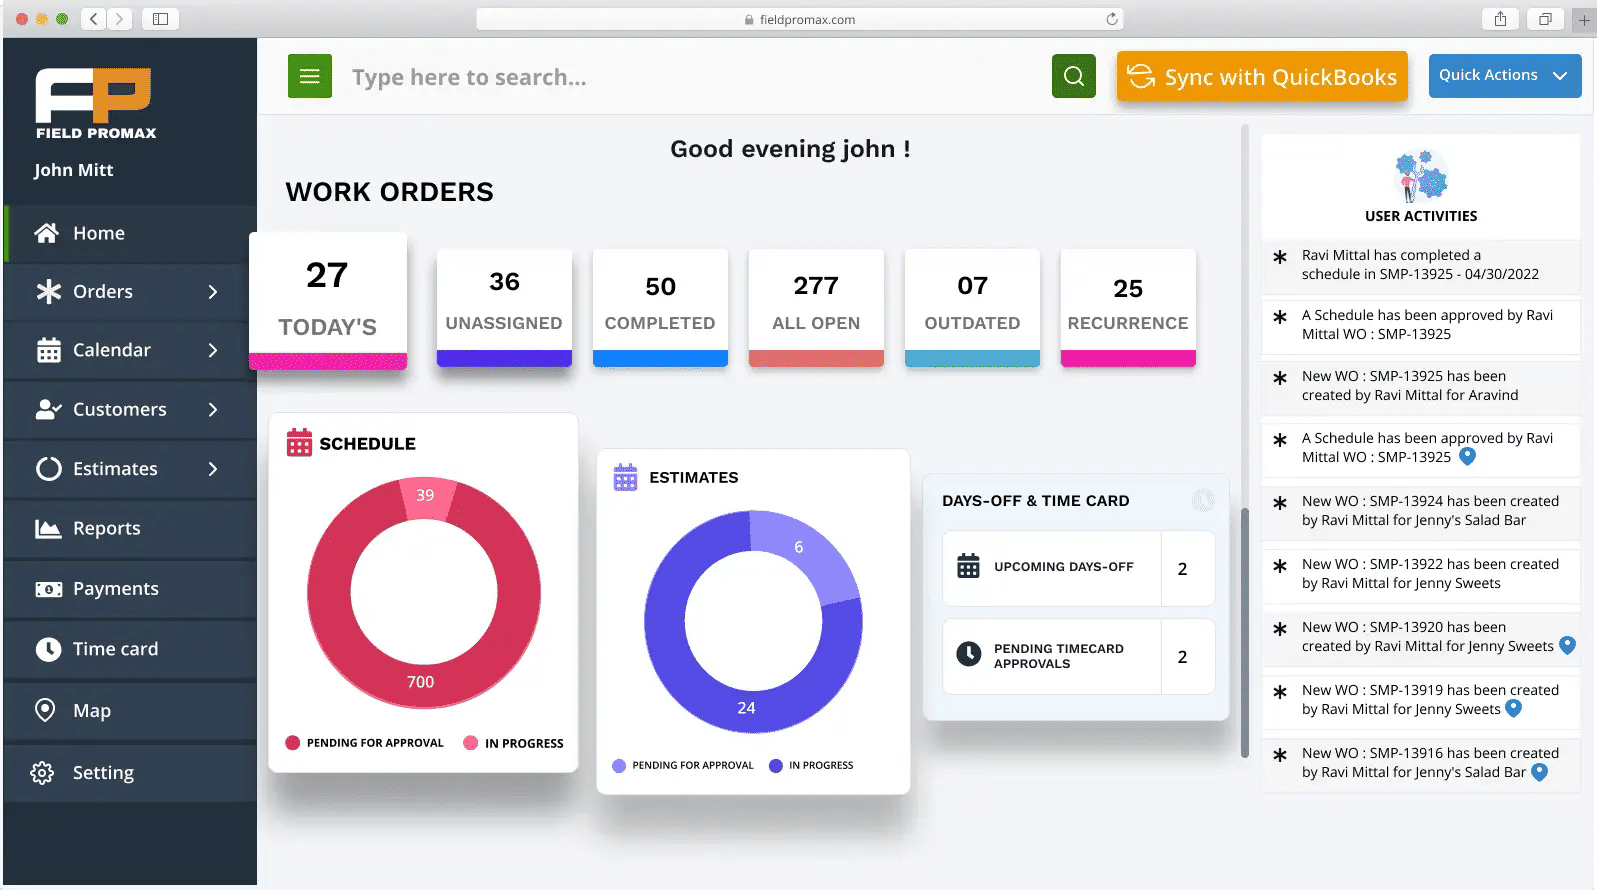
Task: Click the Calendar icon in sidebar
Action: tap(48, 350)
